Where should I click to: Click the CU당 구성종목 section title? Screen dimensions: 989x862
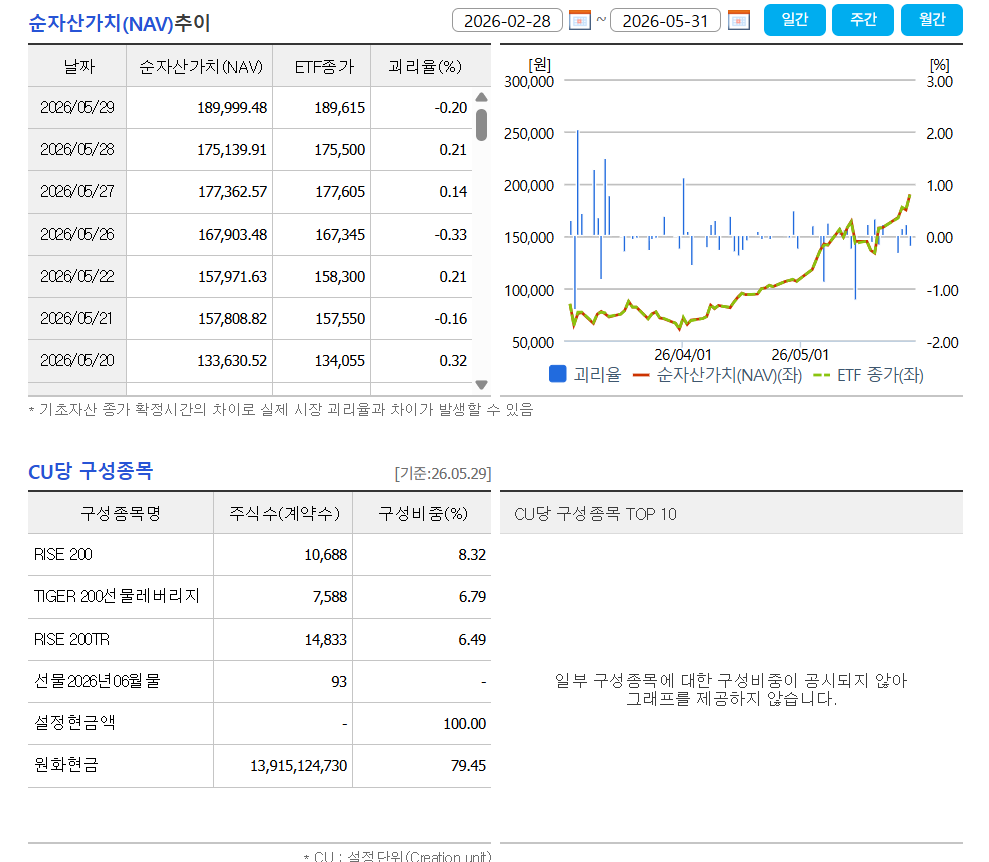(90, 471)
